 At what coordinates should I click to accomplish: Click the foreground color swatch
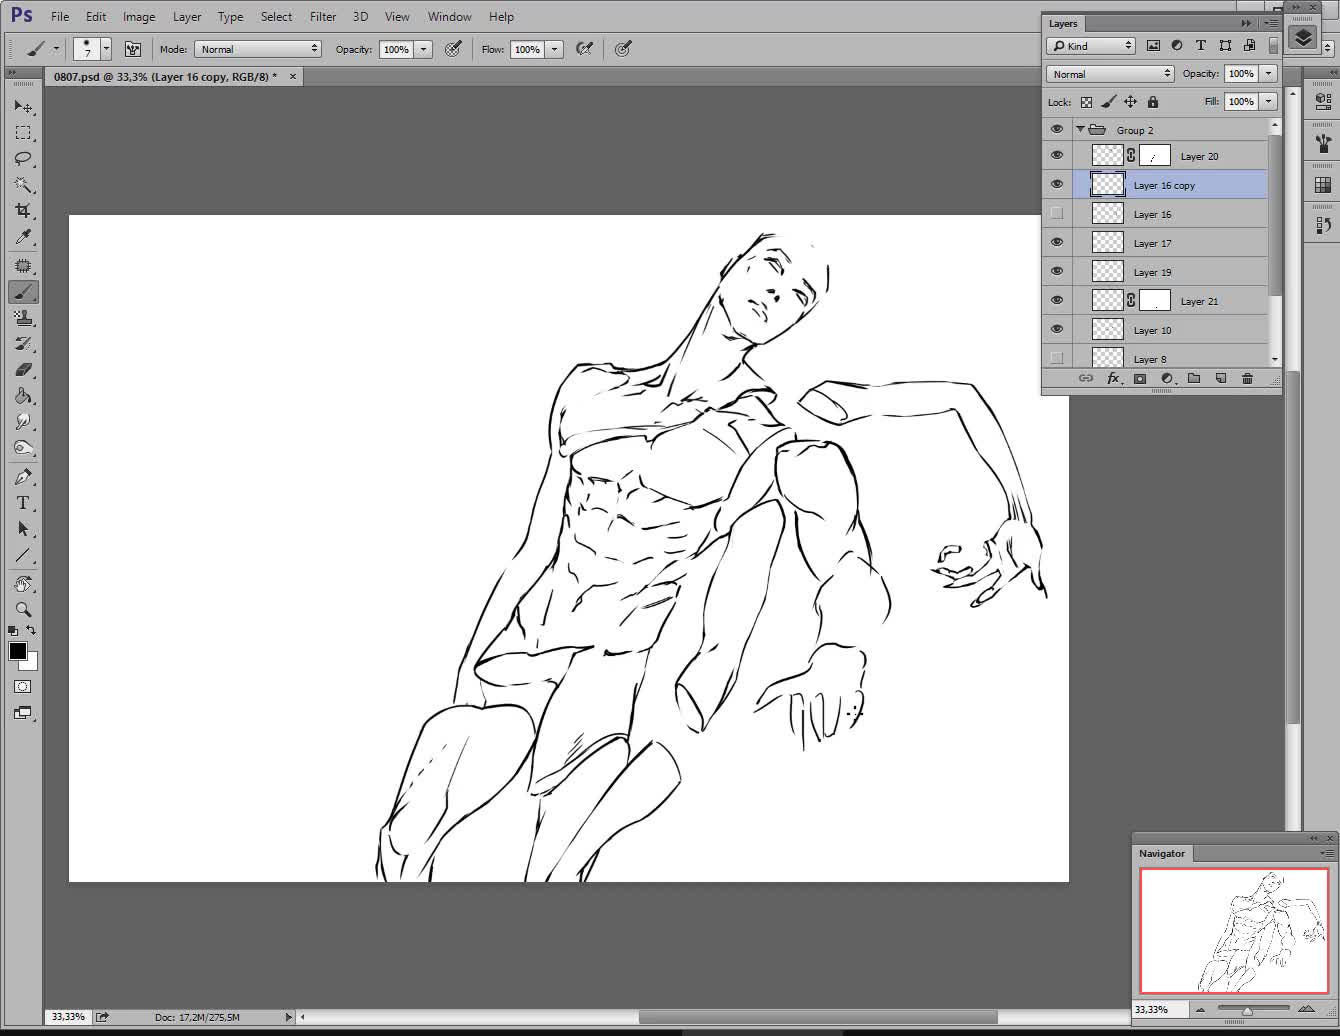[x=17, y=651]
